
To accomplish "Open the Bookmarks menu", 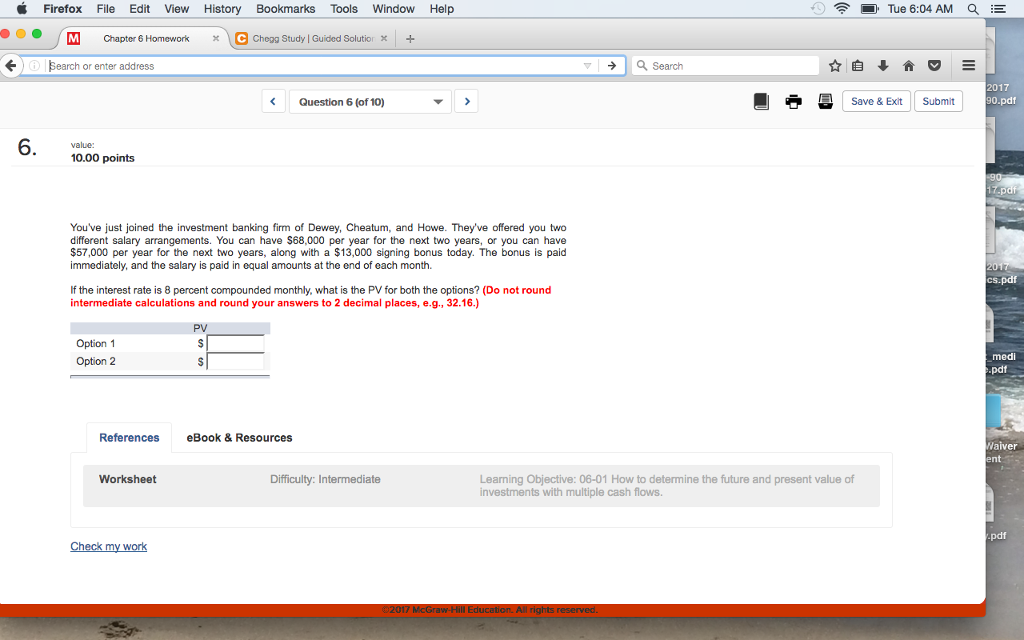I will [x=285, y=8].
